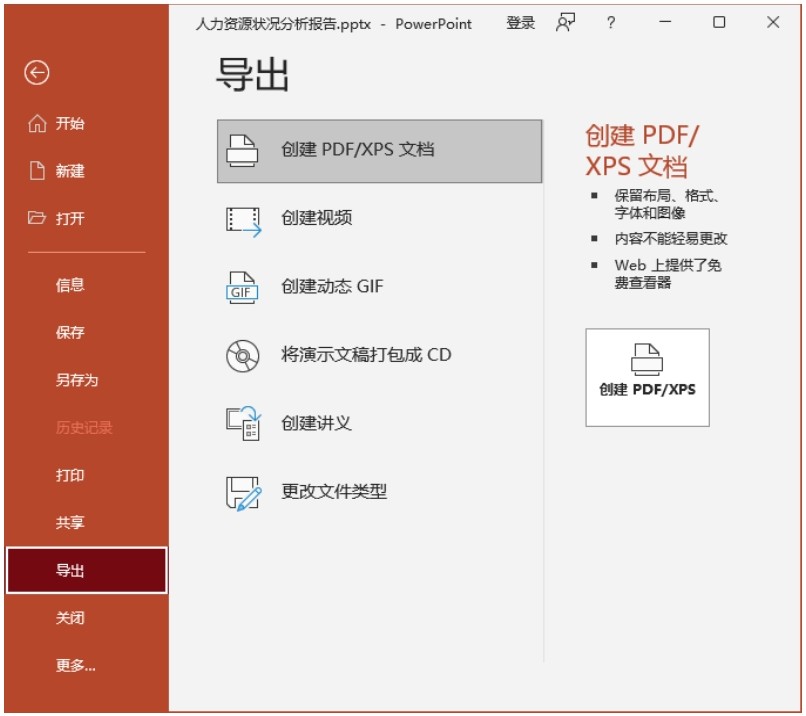This screenshot has width=806, height=716.
Task: Open the feedback icon in title bar
Action: tap(566, 23)
